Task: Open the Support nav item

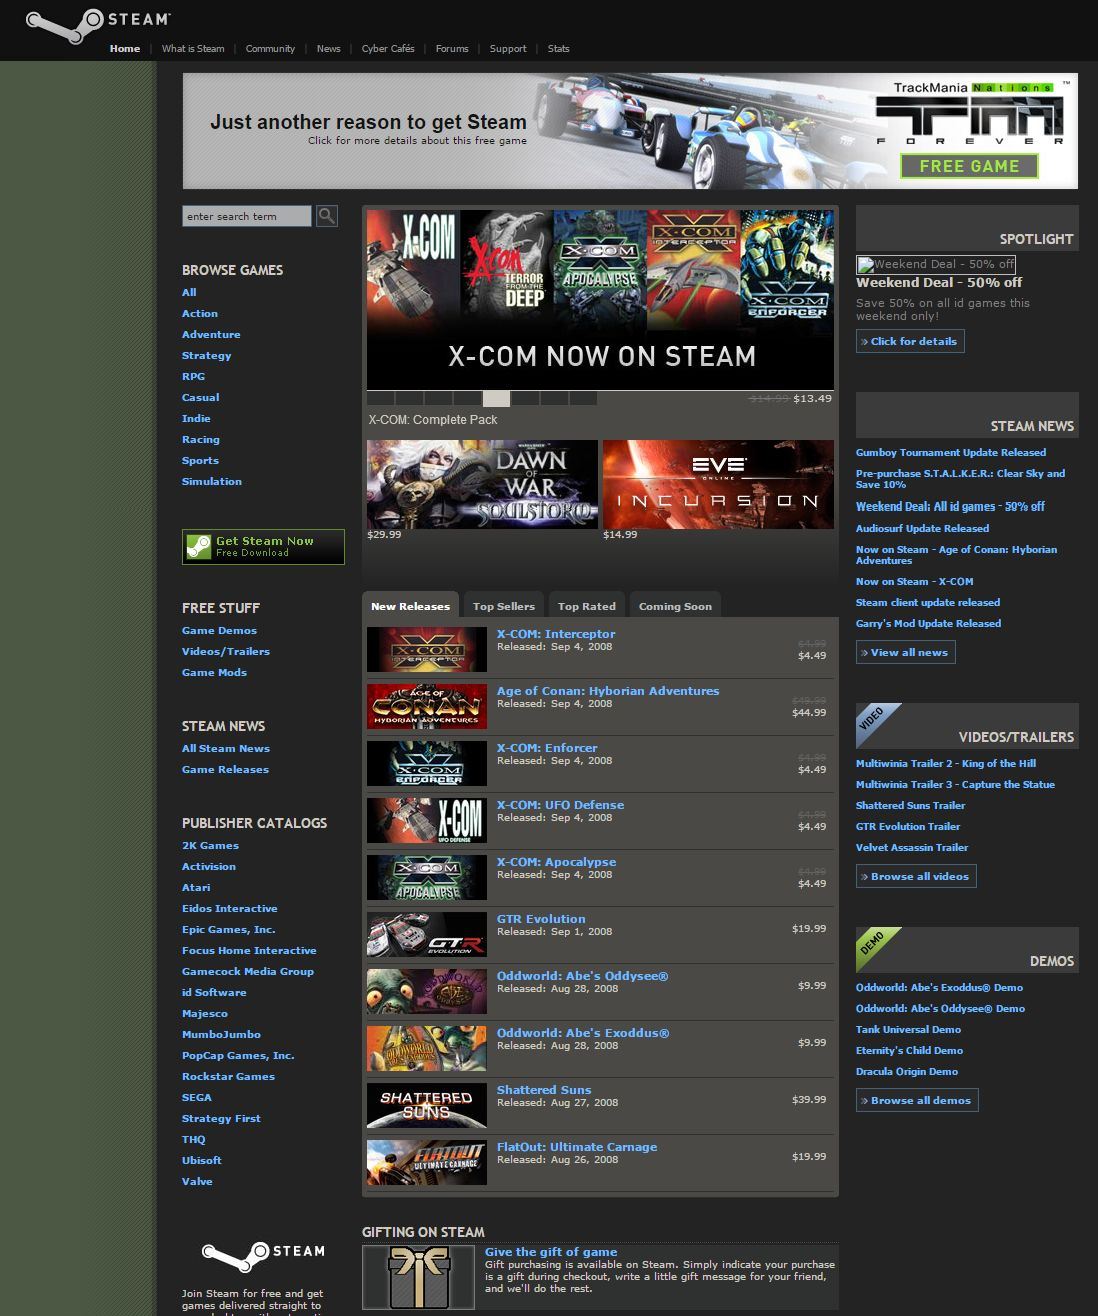Action: [x=508, y=48]
